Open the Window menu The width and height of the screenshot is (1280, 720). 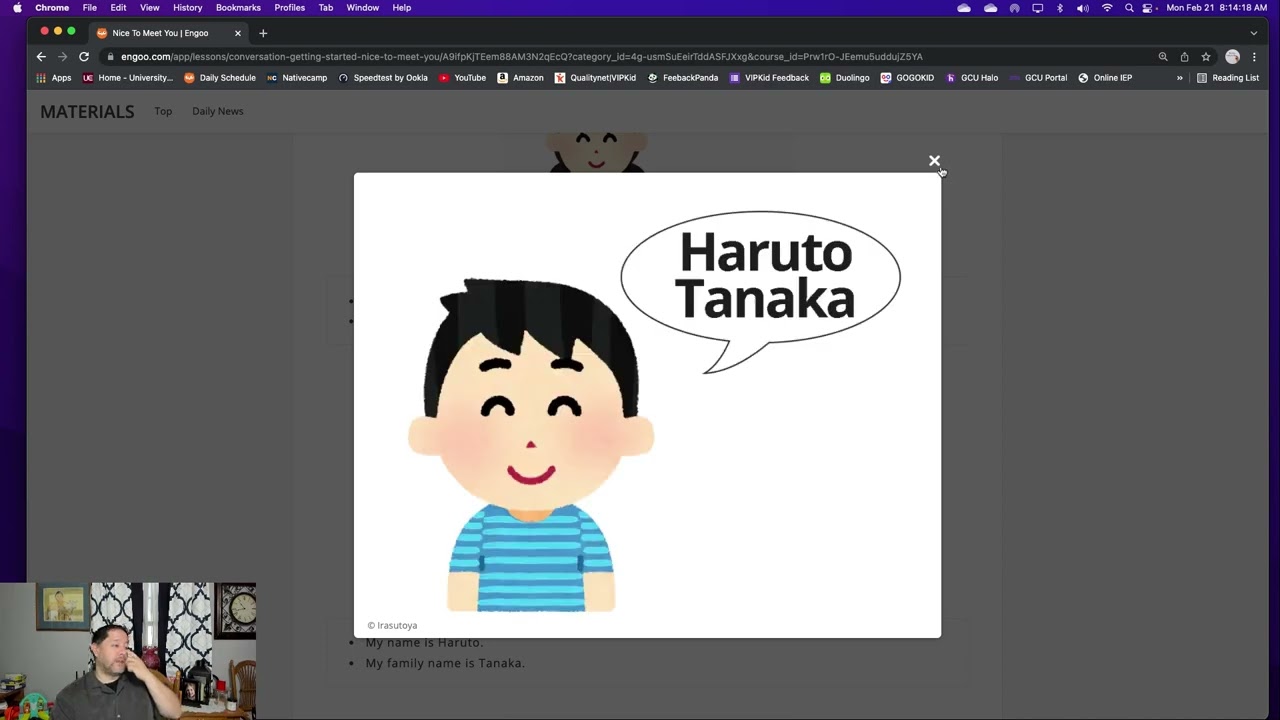tap(362, 8)
